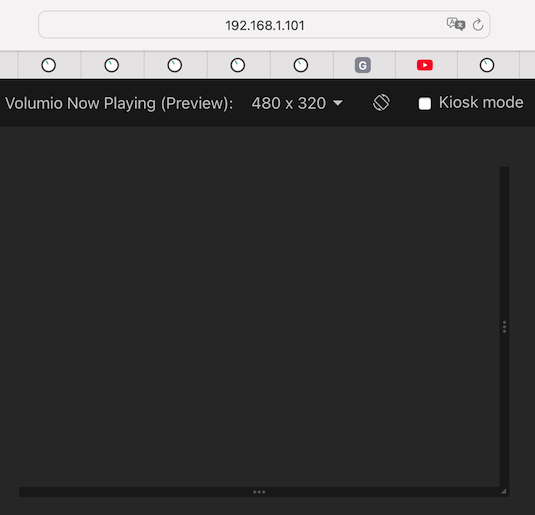
Task: Enable the Kiosk mode checkbox
Action: point(425,103)
